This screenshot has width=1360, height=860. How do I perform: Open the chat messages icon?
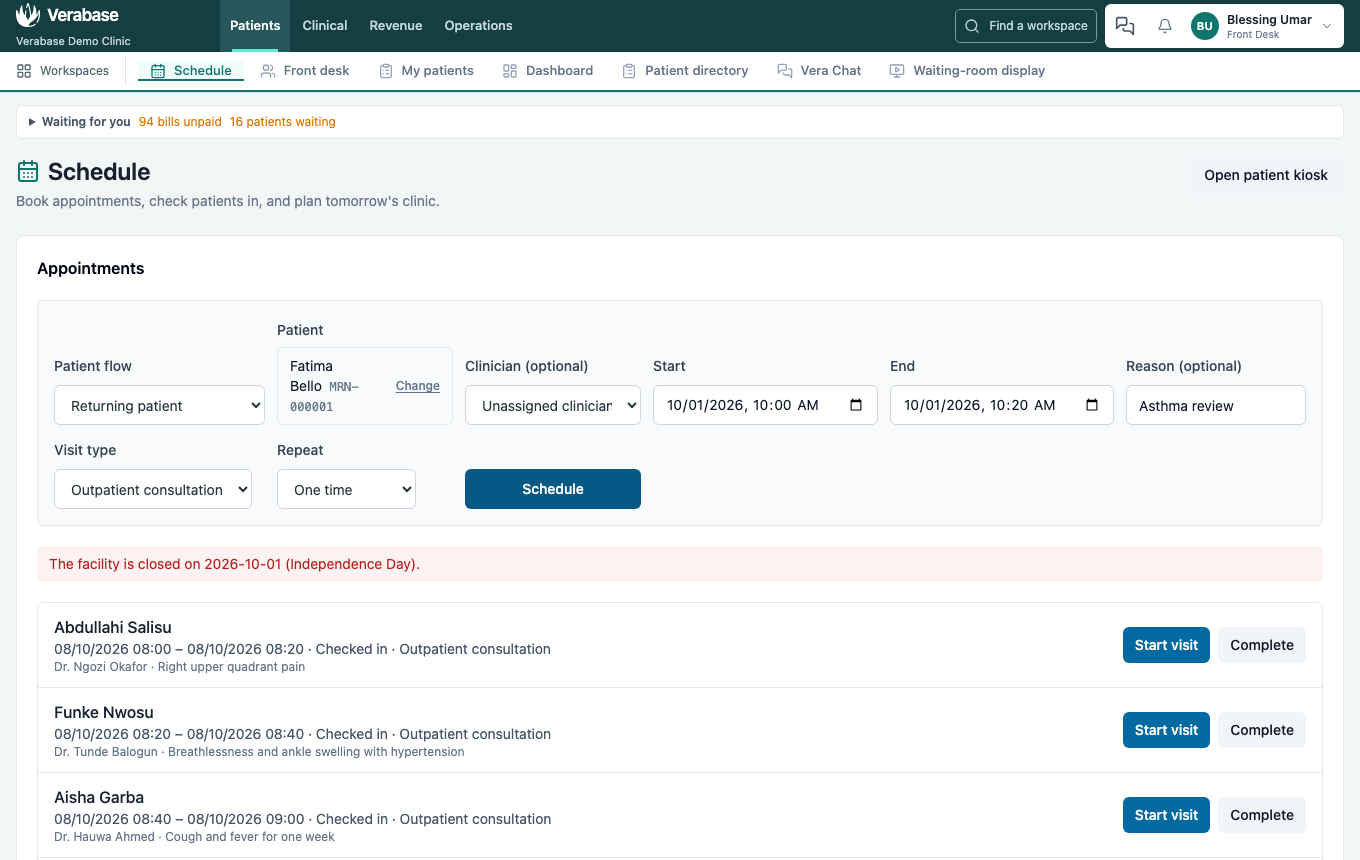[1125, 26]
